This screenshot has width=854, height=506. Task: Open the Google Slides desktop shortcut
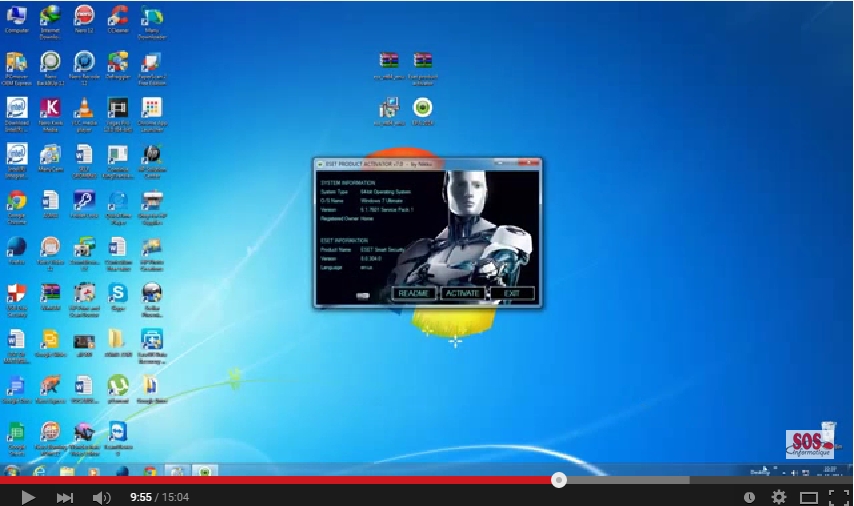pos(50,343)
